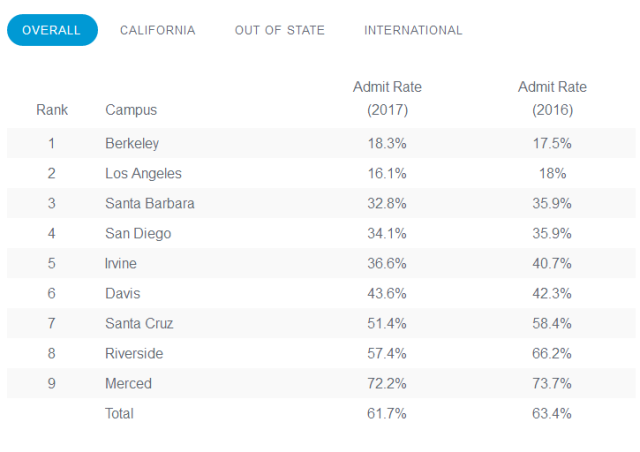
Task: Click Berkeley's 18.3% admit rate cell
Action: click(387, 143)
